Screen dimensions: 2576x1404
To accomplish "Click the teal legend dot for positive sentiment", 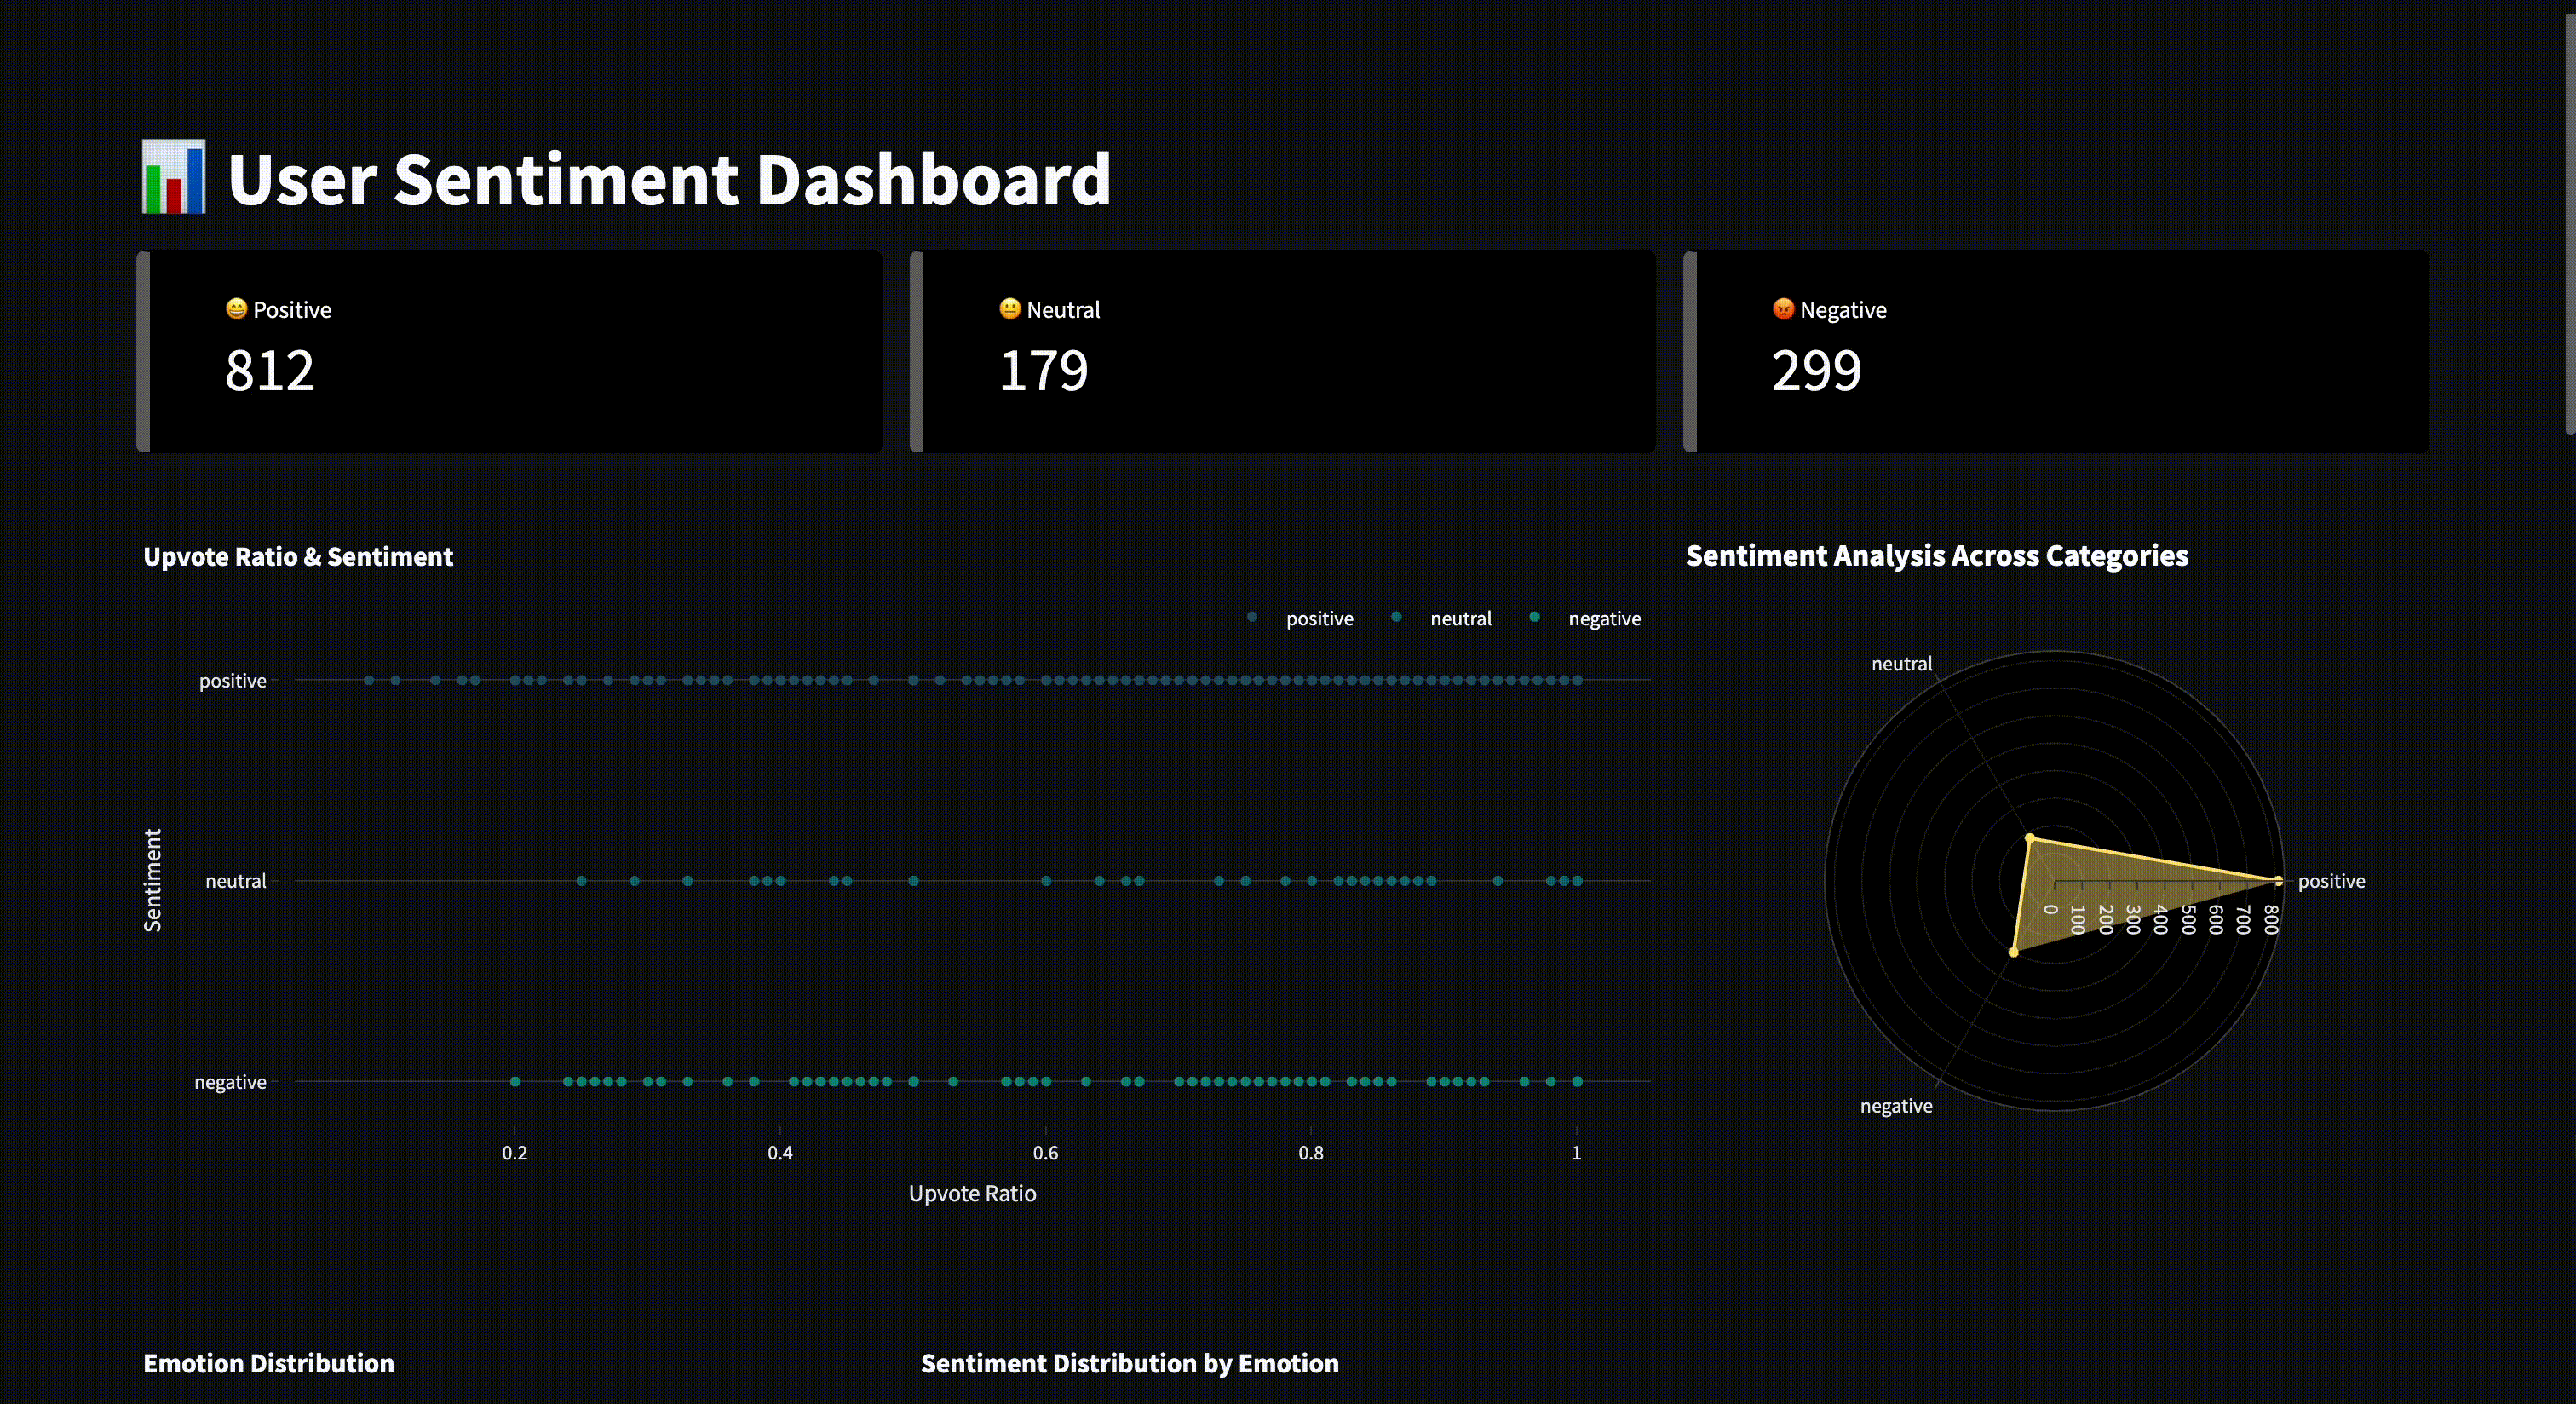I will 1251,617.
